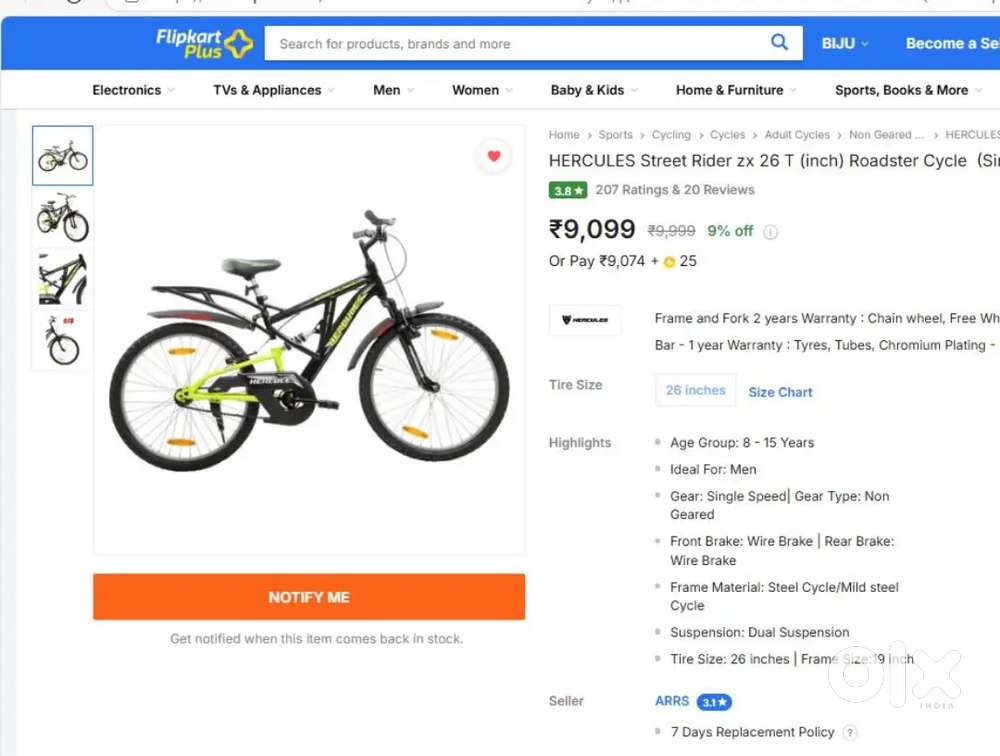Open the Baby & Kids menu
The height and width of the screenshot is (756, 1000).
point(594,90)
